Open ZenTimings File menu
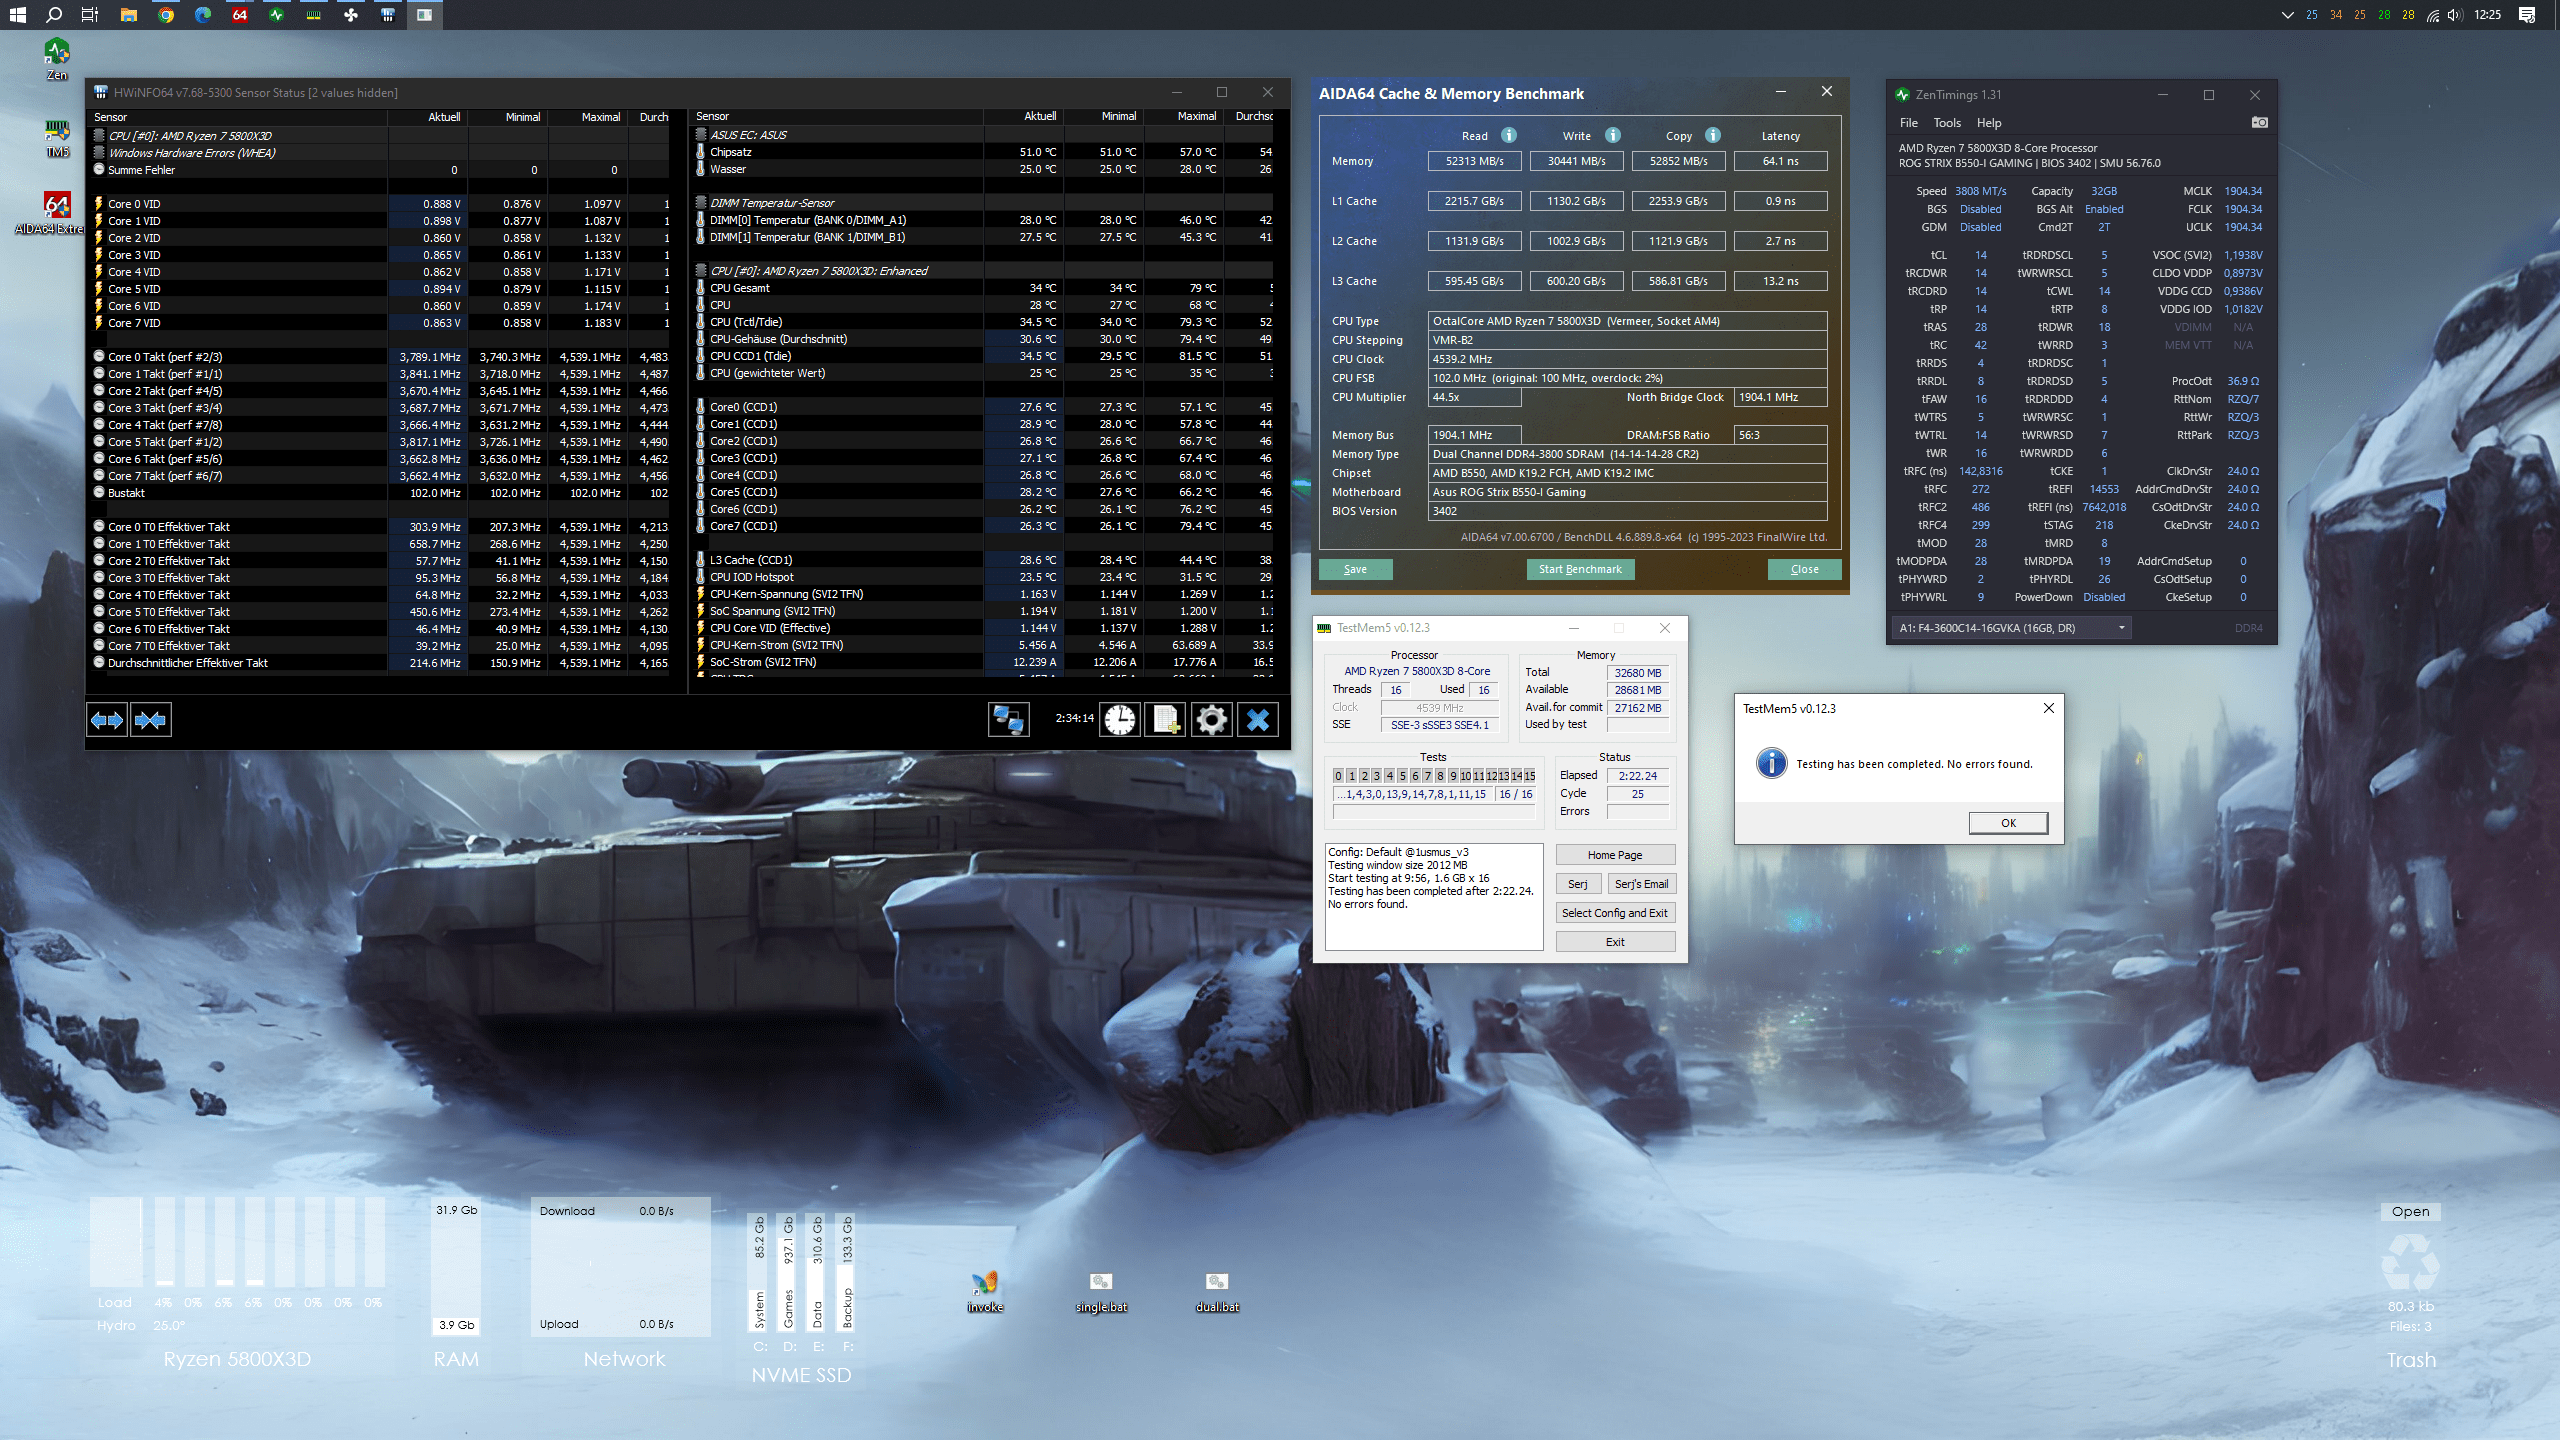Screen dimensions: 2560x1440 coord(1908,123)
